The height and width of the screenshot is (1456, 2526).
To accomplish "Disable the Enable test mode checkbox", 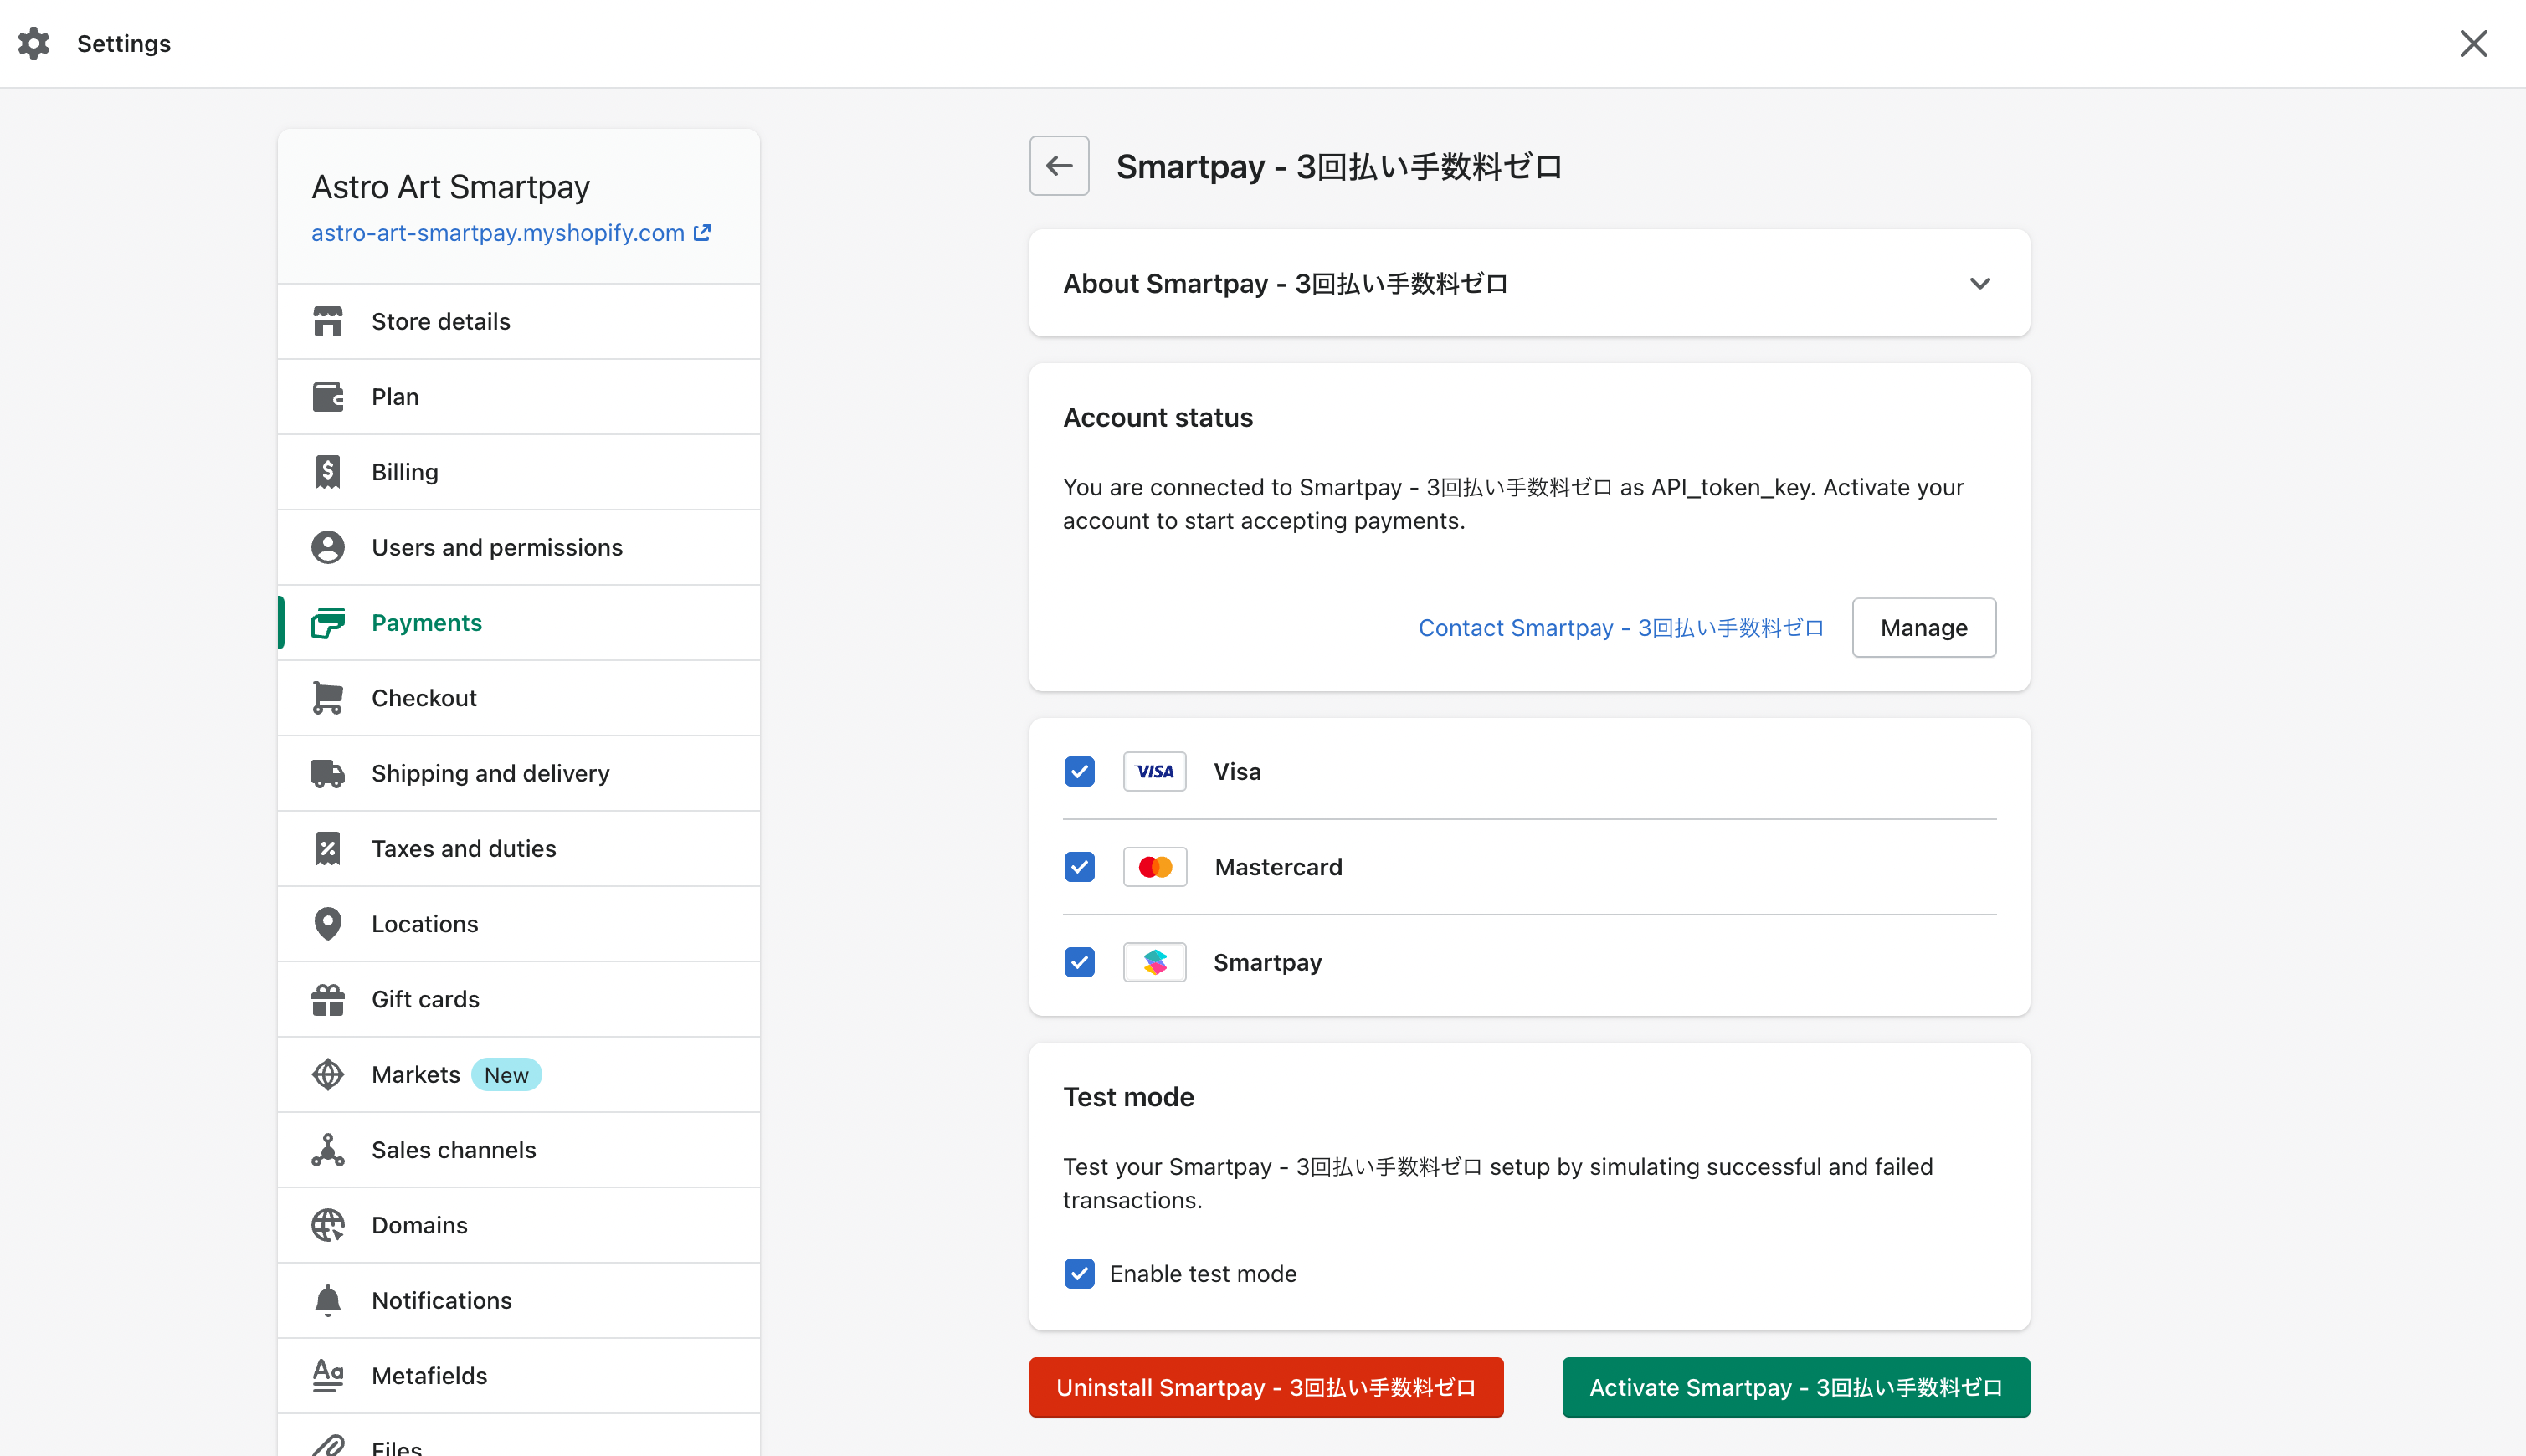I will pyautogui.click(x=1079, y=1274).
